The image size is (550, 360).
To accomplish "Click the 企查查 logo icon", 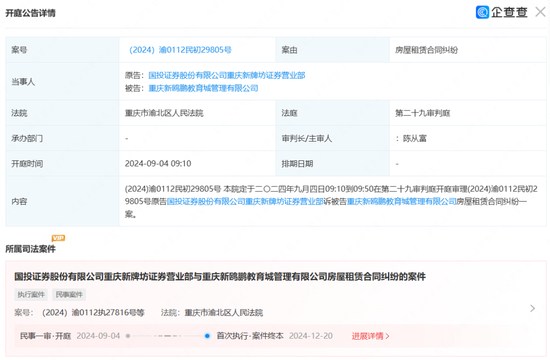I will 482,12.
